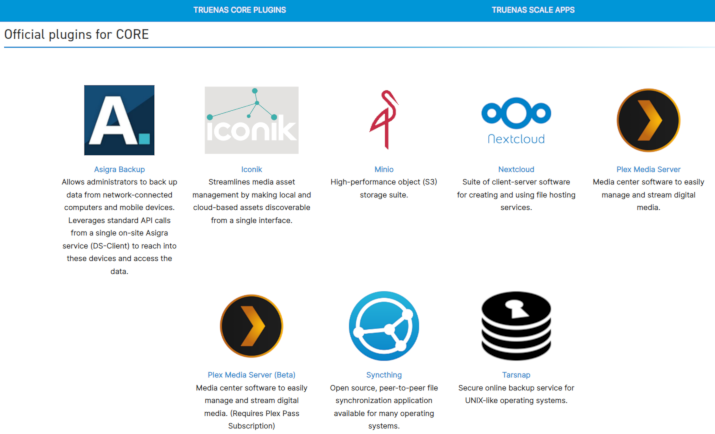
Task: Click the 'Official plugins for CORE' heading
Action: click(x=77, y=35)
